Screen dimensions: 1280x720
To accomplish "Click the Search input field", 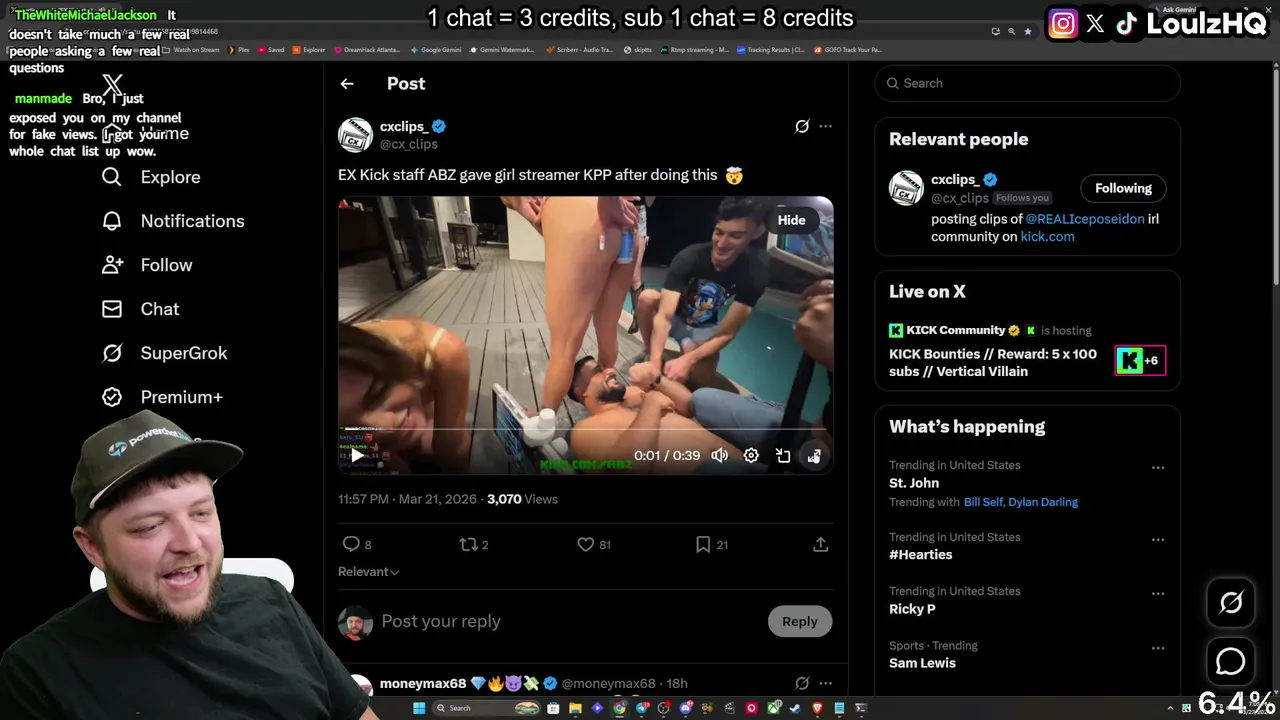I will pyautogui.click(x=1028, y=83).
